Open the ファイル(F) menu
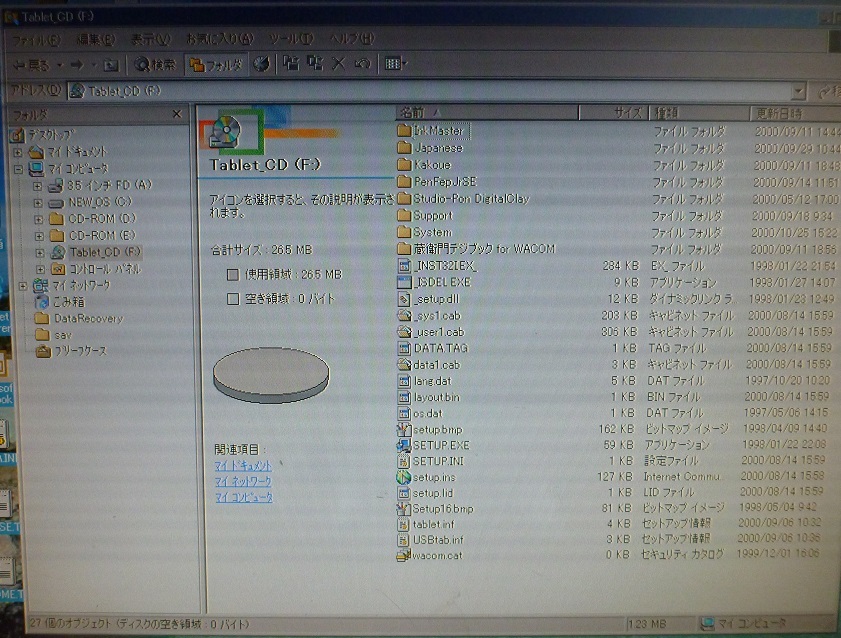This screenshot has width=841, height=638. (36, 40)
